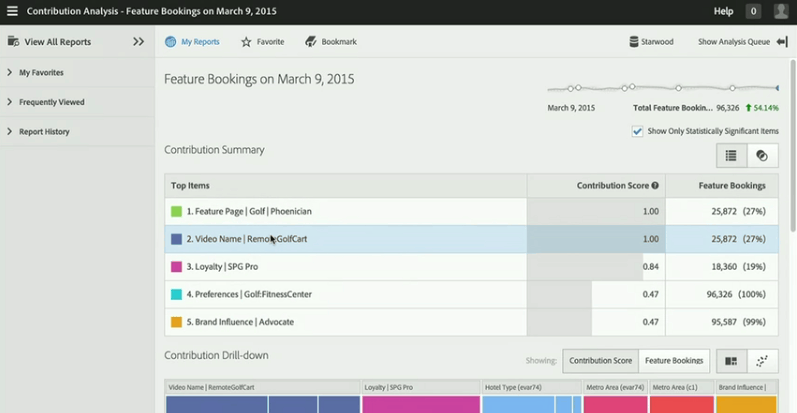
Task: Collapse sidebar with double chevron icon
Action: pos(138,42)
